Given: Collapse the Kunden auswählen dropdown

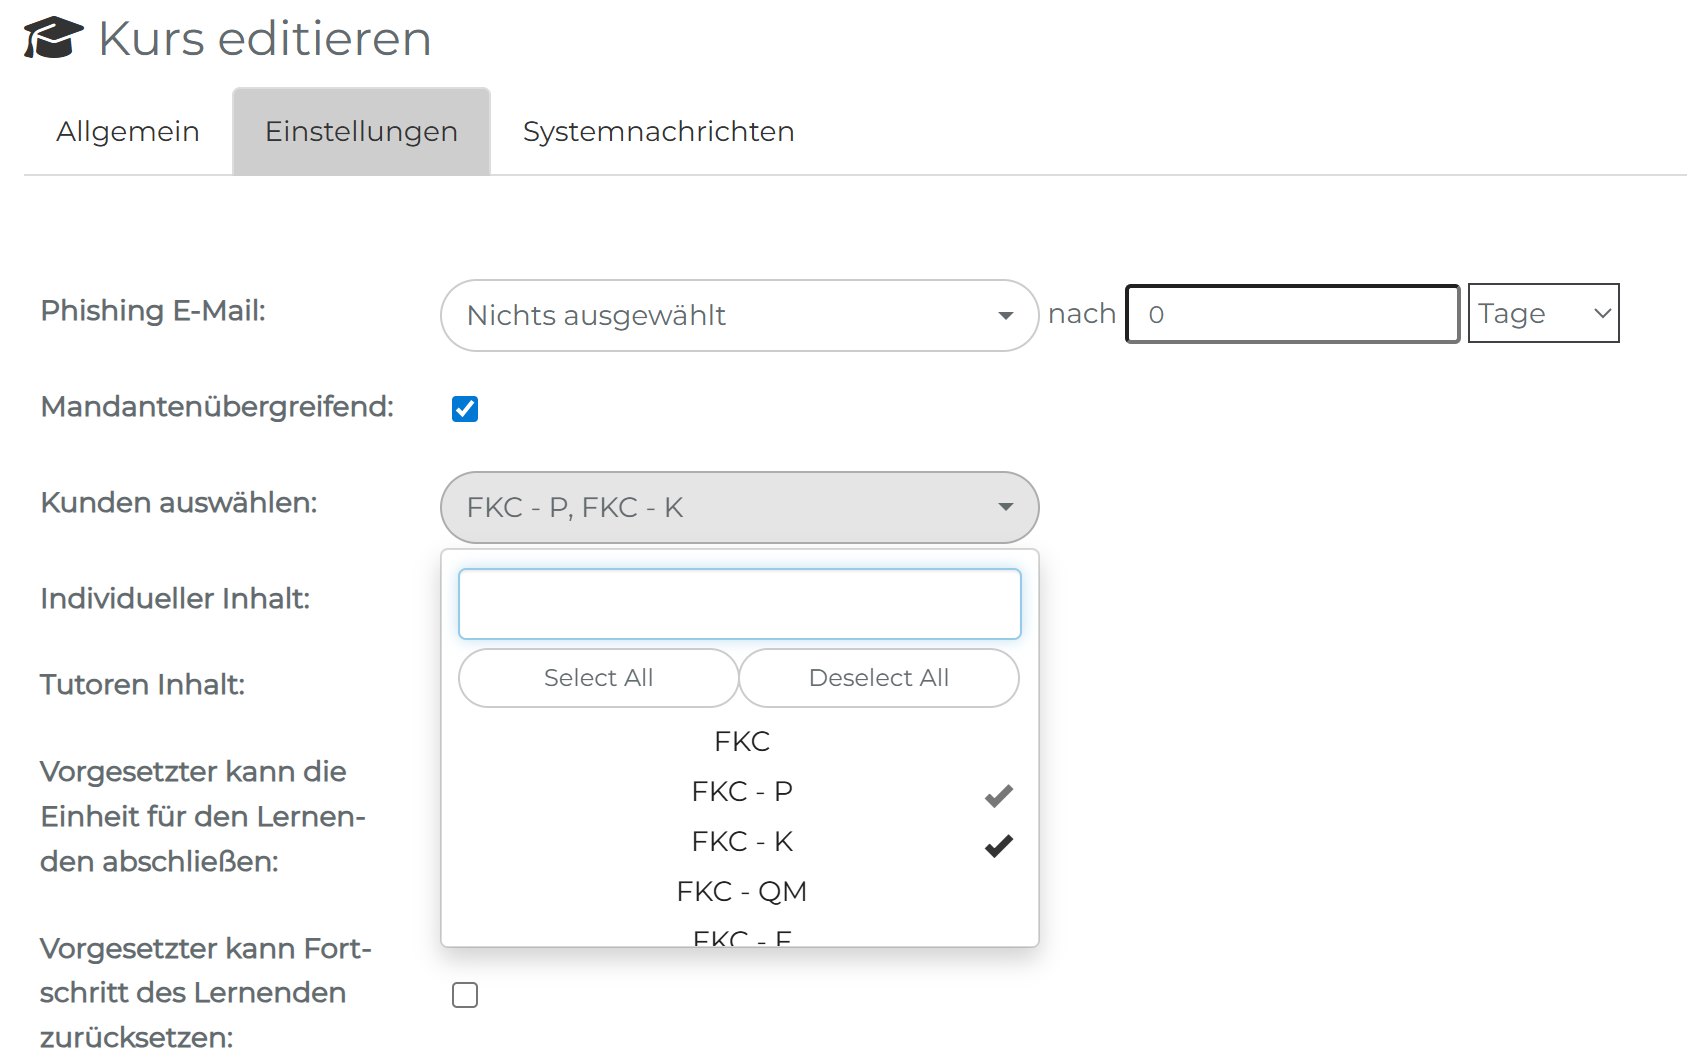Looking at the screenshot, I should click(739, 507).
